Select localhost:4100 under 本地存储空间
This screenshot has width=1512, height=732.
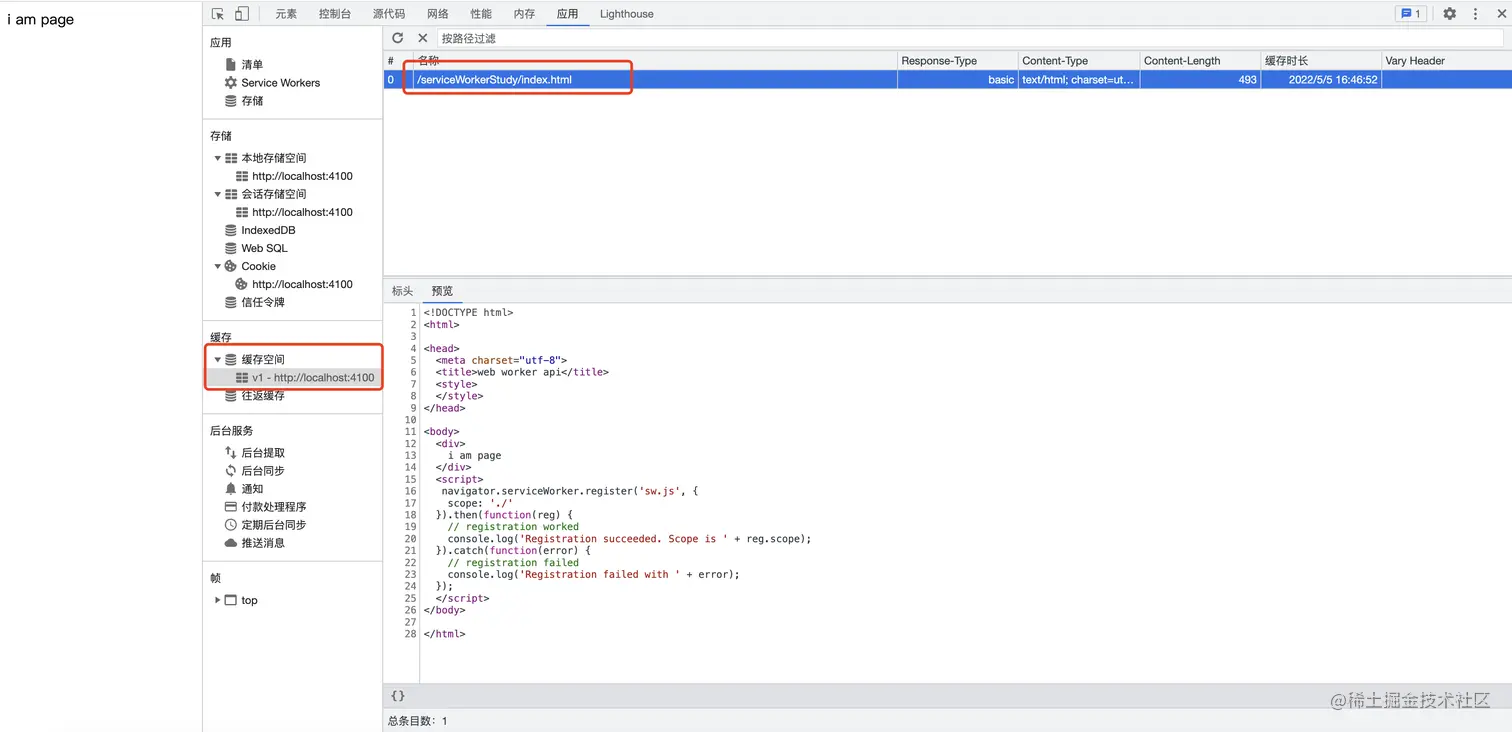(302, 176)
